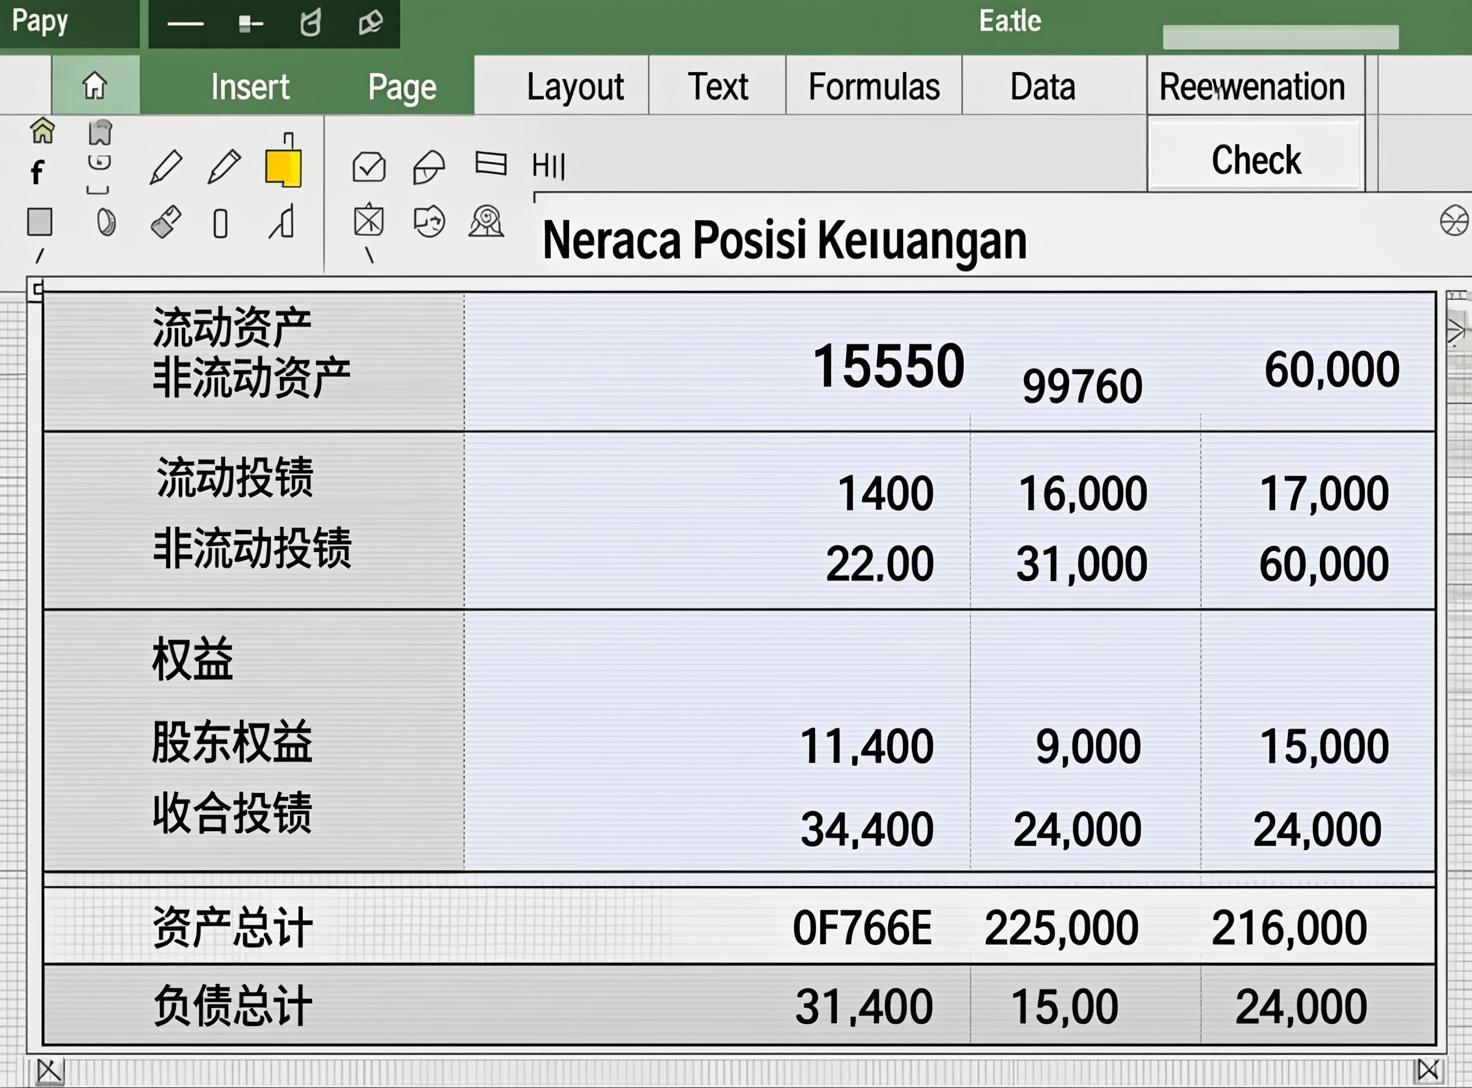The image size is (1472, 1088).
Task: Click the small rectangle icon in the title bar
Action: 251,24
